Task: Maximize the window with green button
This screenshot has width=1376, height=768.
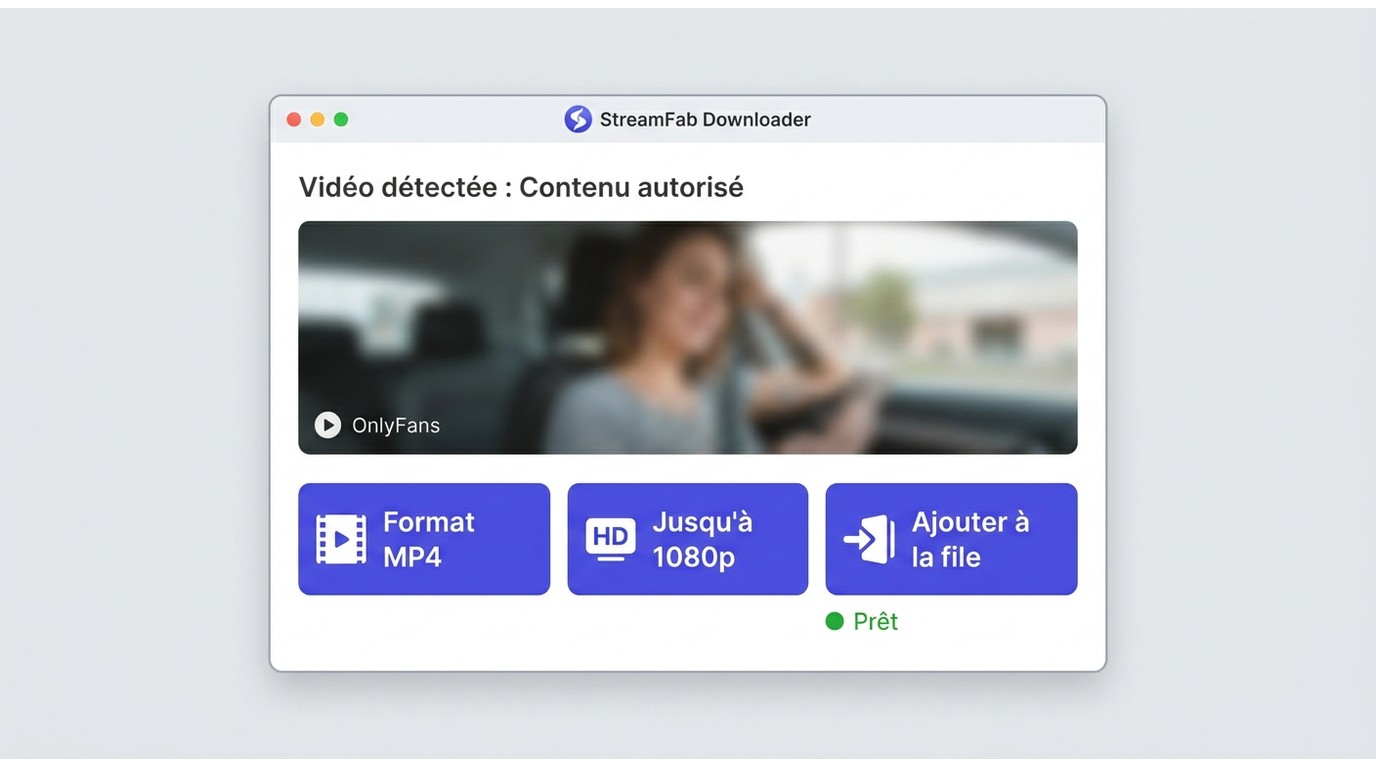Action: coord(341,119)
